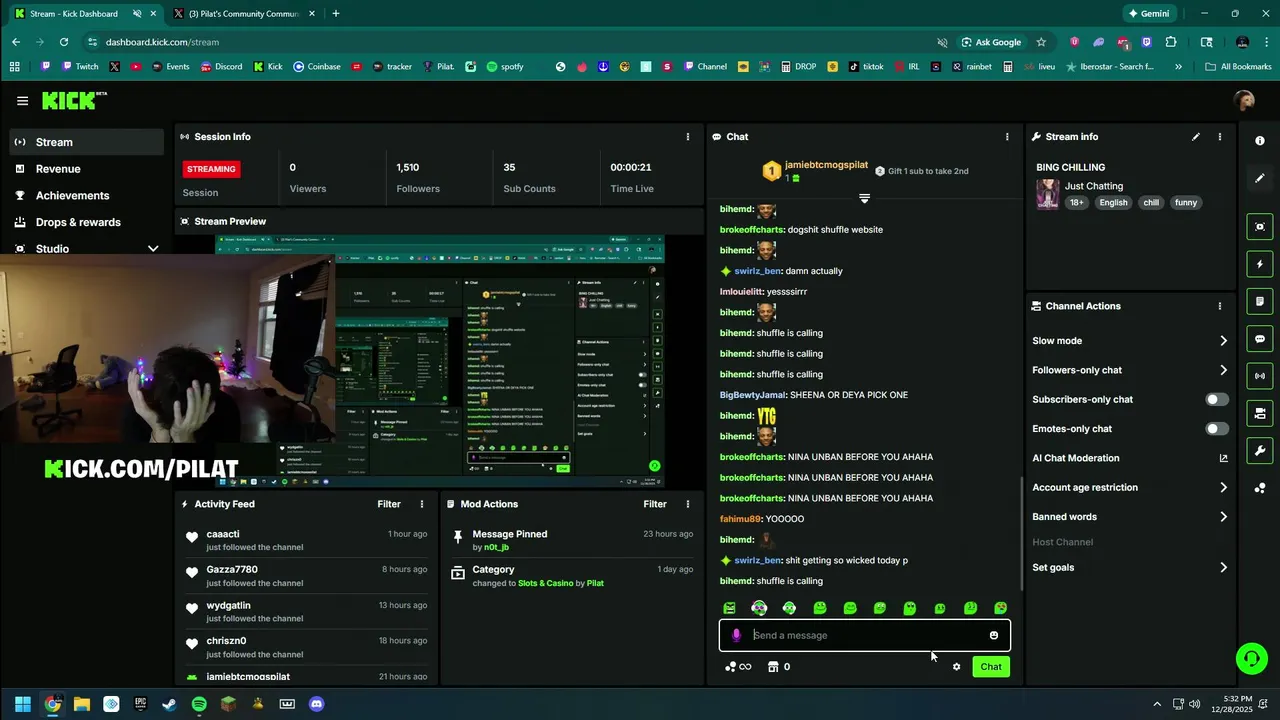Open Mod Actions three-dot menu

(x=687, y=504)
